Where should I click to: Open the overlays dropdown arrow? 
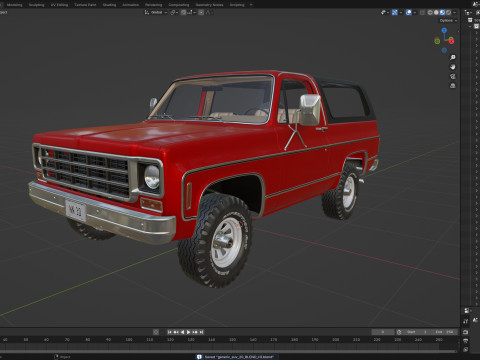pos(415,12)
